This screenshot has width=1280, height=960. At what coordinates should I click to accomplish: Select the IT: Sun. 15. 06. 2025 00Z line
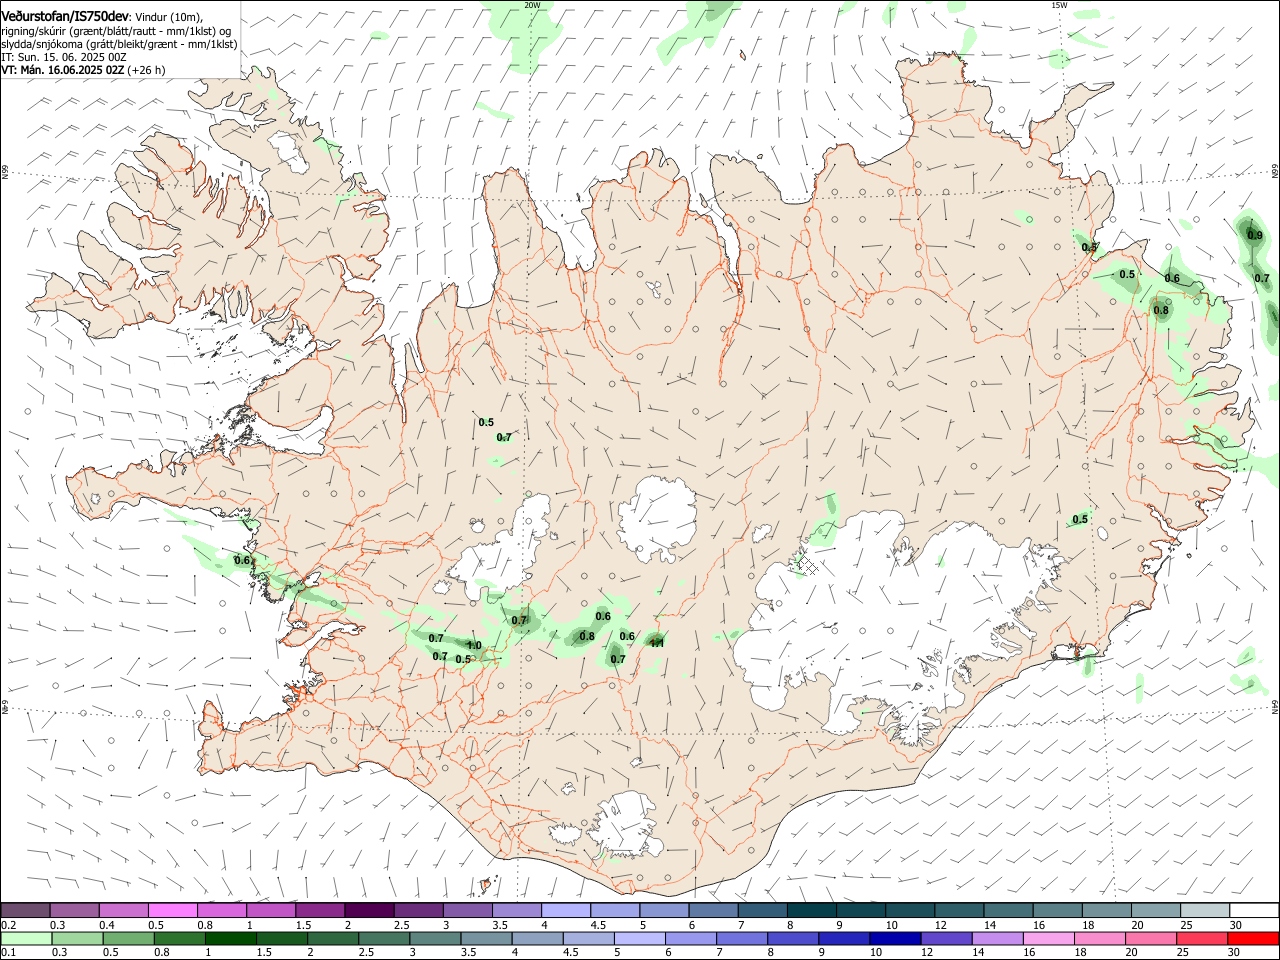64,57
